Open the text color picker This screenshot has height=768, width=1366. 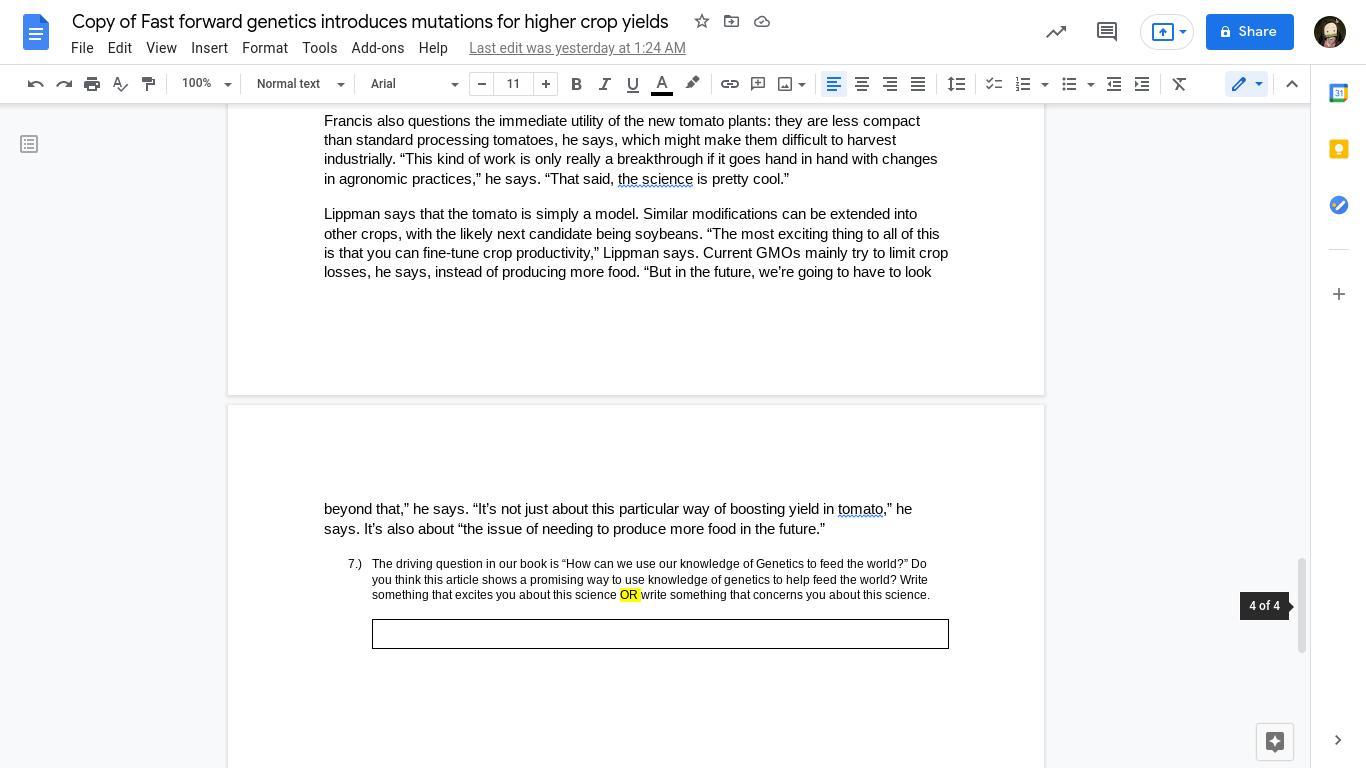click(x=662, y=84)
